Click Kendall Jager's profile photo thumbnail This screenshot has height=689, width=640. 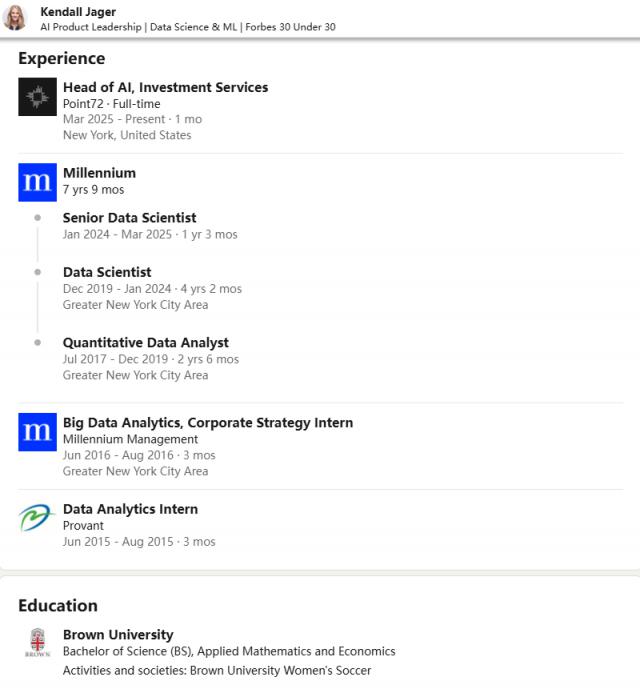(15, 17)
